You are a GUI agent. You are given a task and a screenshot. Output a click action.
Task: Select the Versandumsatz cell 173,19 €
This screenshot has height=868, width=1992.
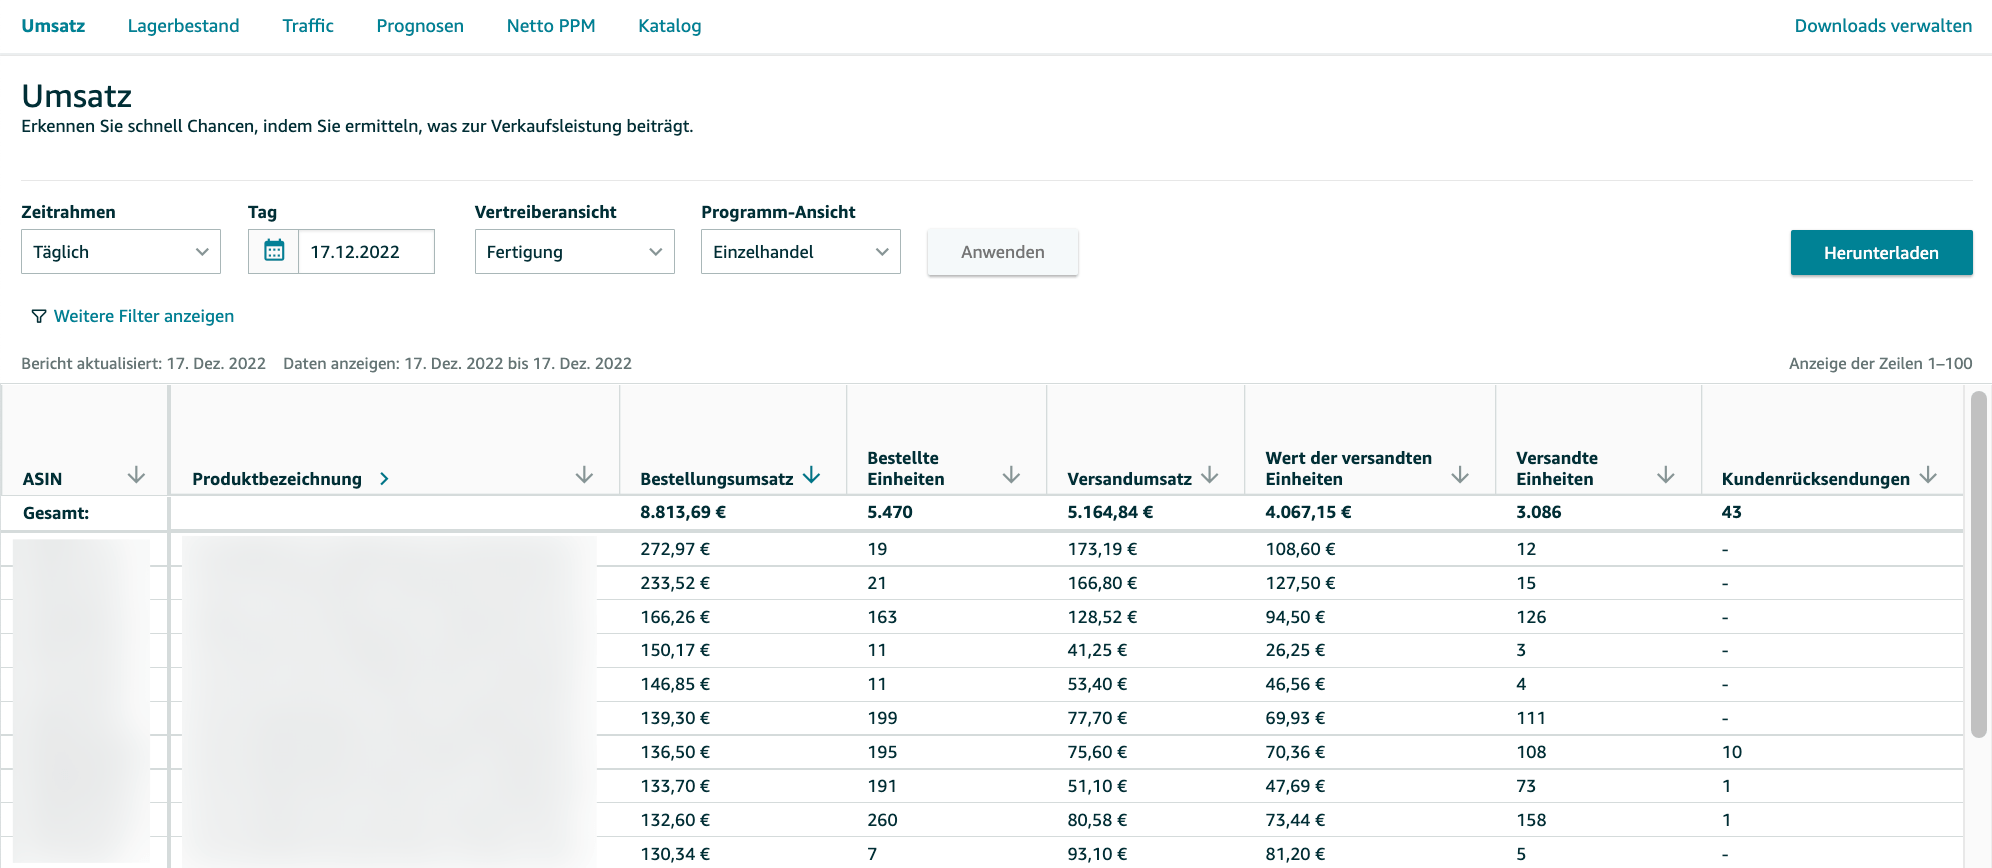[x=1102, y=549]
